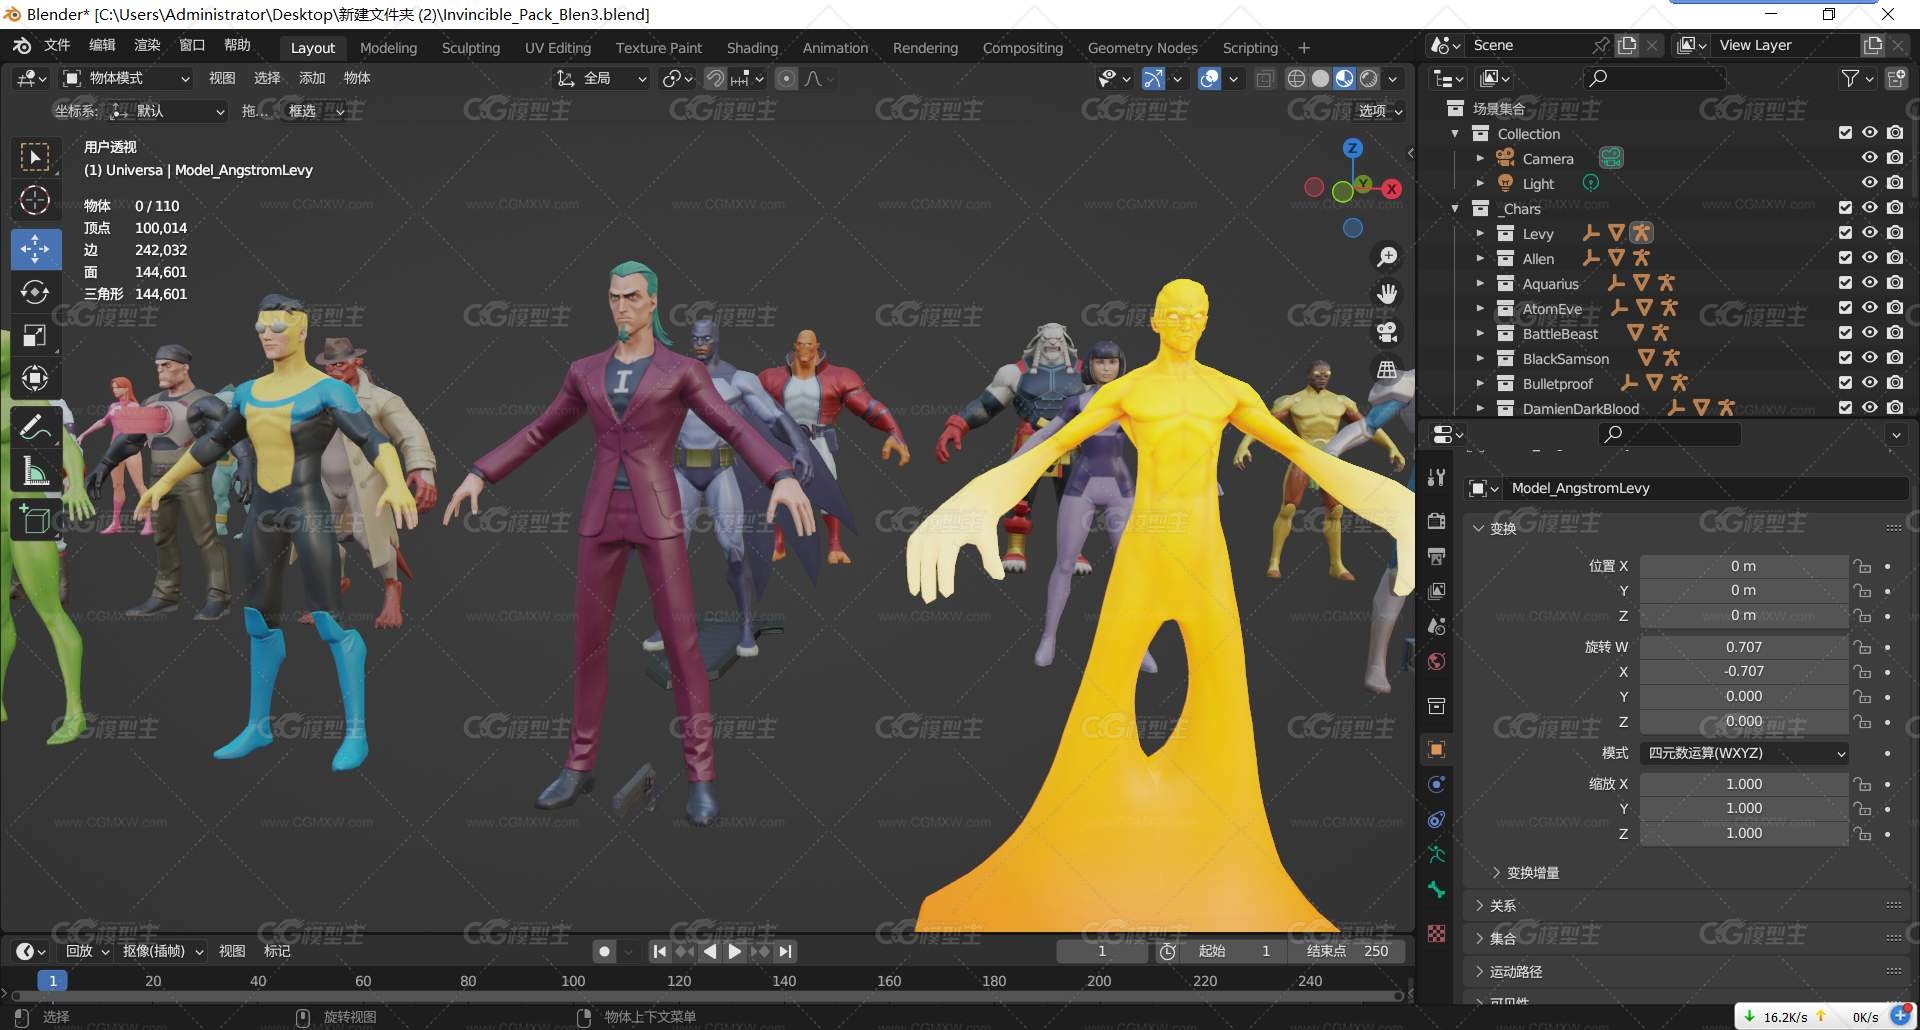Click the Options (选项) button in viewport
Image resolution: width=1920 pixels, height=1030 pixels.
[x=1380, y=111]
